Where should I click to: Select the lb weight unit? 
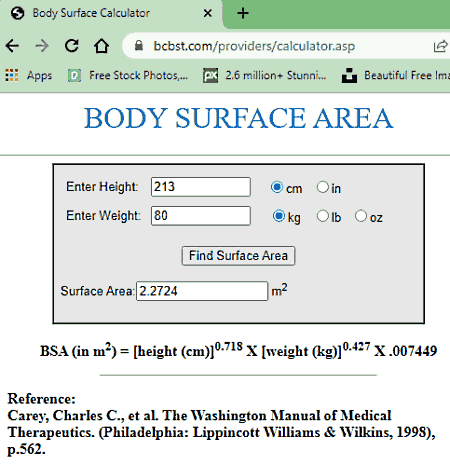[x=323, y=216]
